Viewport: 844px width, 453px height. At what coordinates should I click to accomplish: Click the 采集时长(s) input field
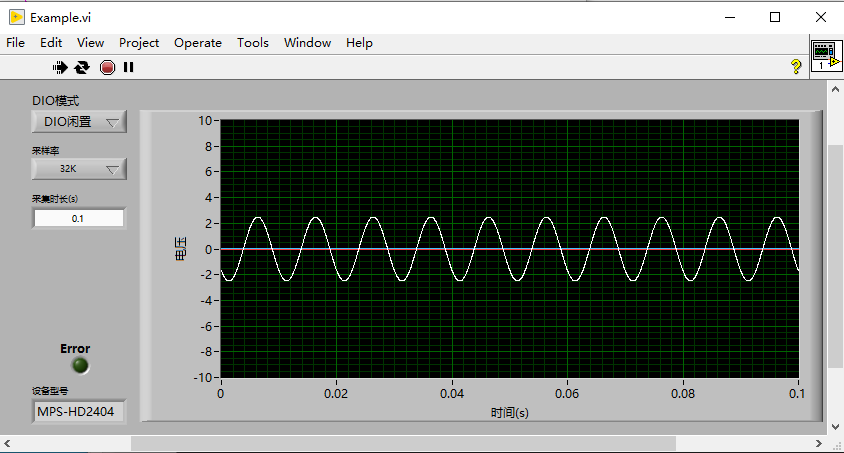[x=78, y=218]
